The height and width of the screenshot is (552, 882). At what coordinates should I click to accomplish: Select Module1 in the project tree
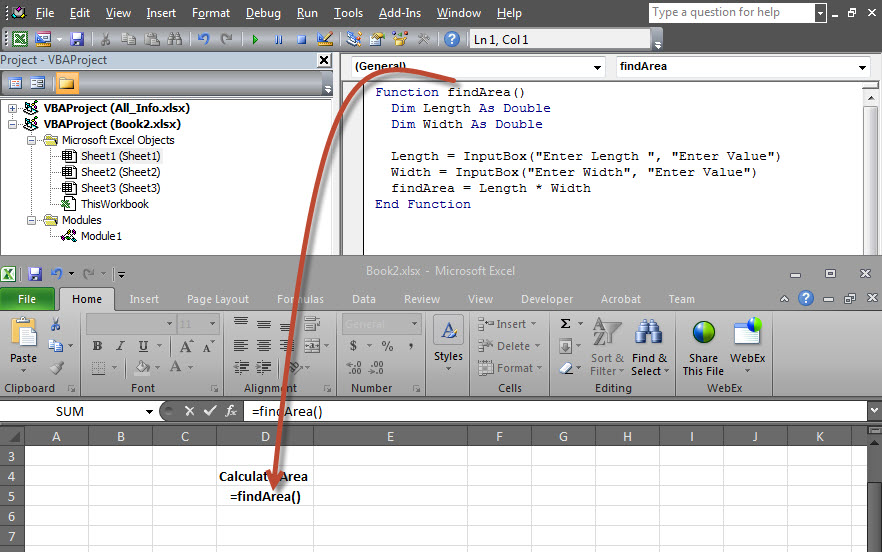tap(100, 236)
